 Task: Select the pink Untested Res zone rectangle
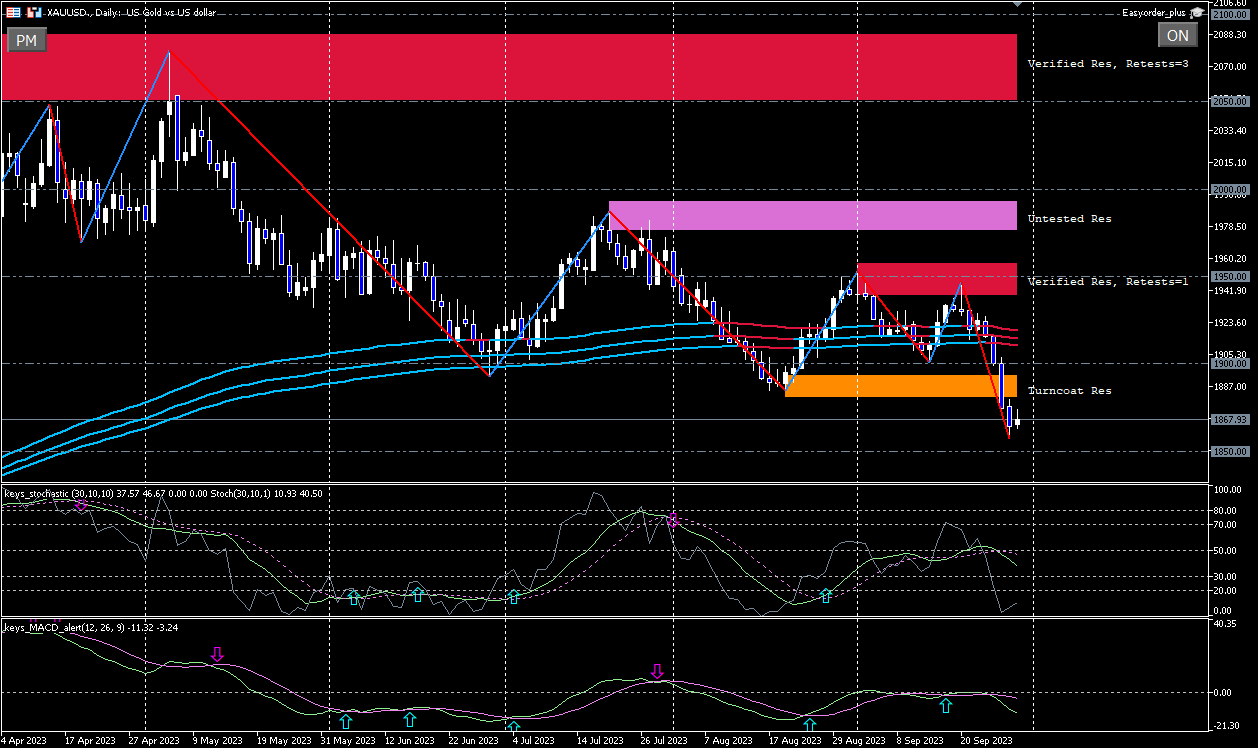[812, 215]
